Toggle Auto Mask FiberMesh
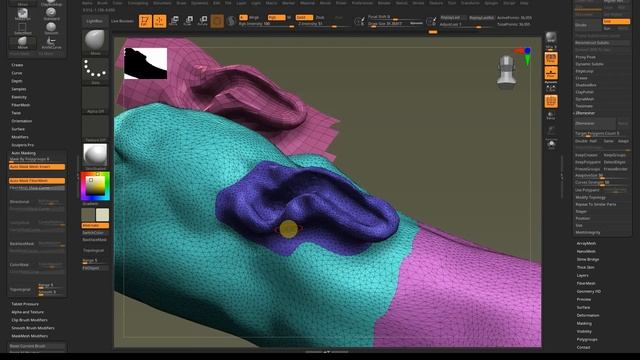The height and width of the screenshot is (360, 640). click(x=37, y=180)
